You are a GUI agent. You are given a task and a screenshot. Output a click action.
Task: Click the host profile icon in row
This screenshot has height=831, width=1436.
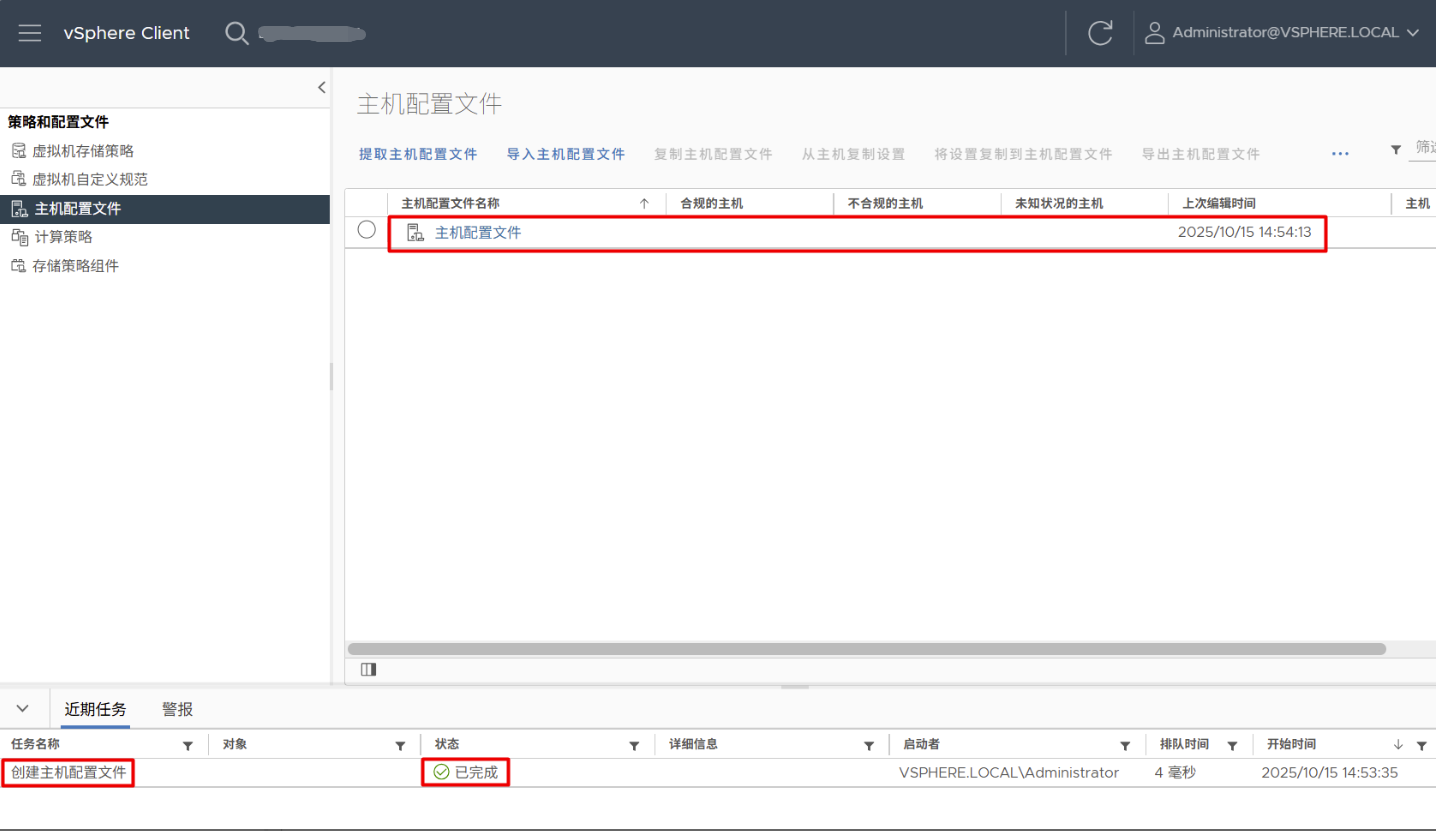click(415, 233)
